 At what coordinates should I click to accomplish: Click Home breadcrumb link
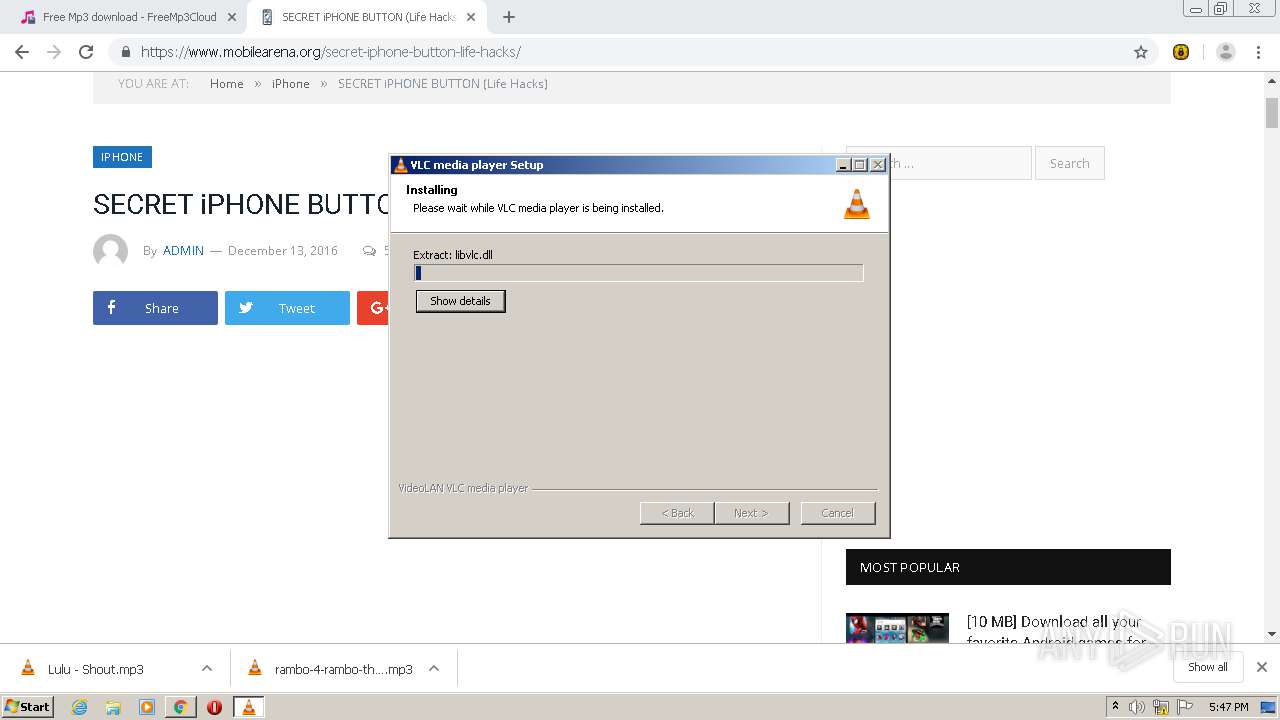226,84
